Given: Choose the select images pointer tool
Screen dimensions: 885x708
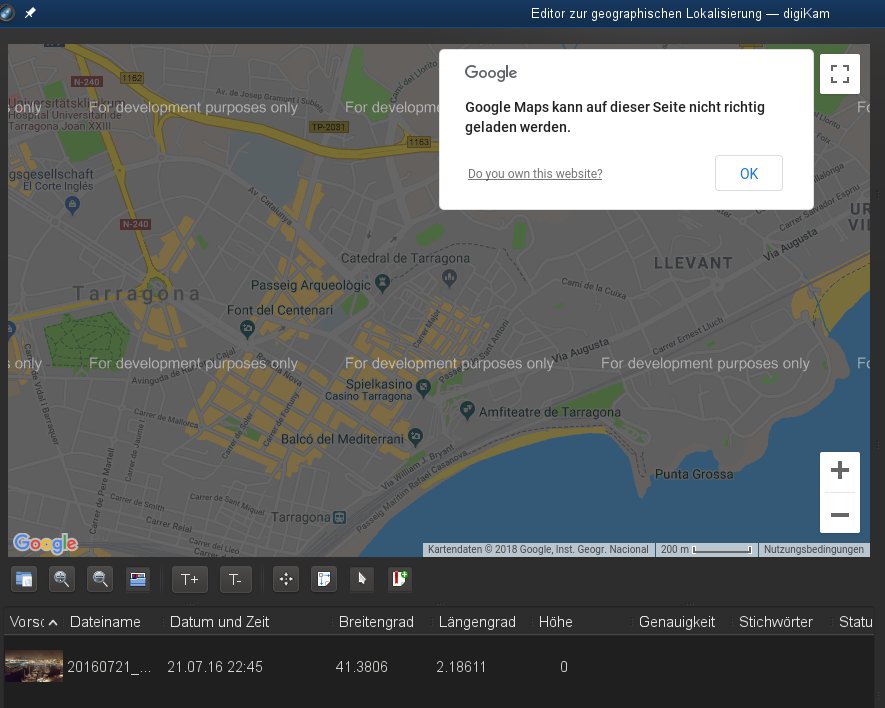Looking at the screenshot, I should [362, 578].
